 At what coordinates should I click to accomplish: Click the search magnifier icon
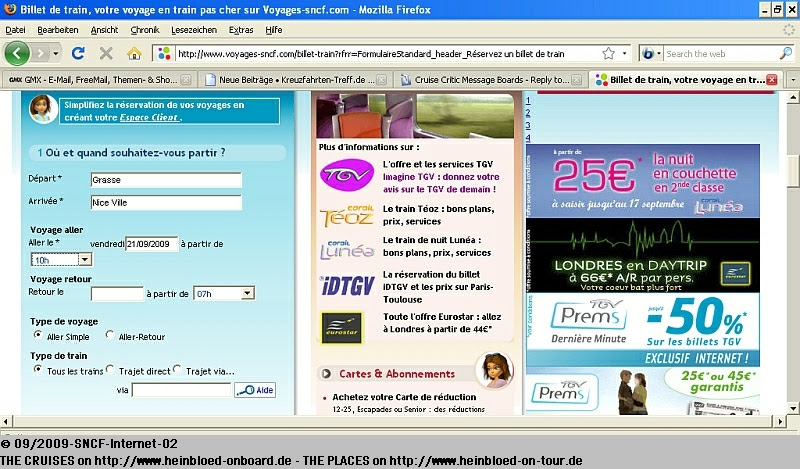(786, 53)
